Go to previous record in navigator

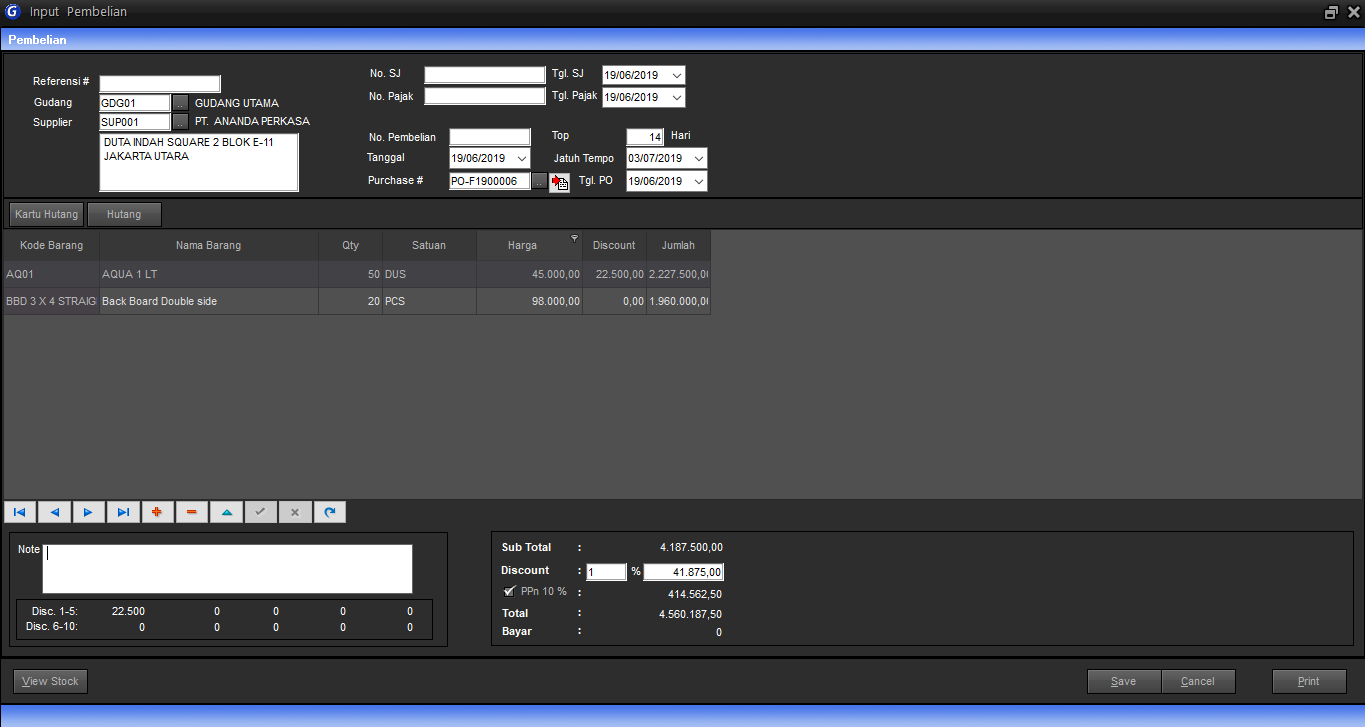click(x=54, y=512)
